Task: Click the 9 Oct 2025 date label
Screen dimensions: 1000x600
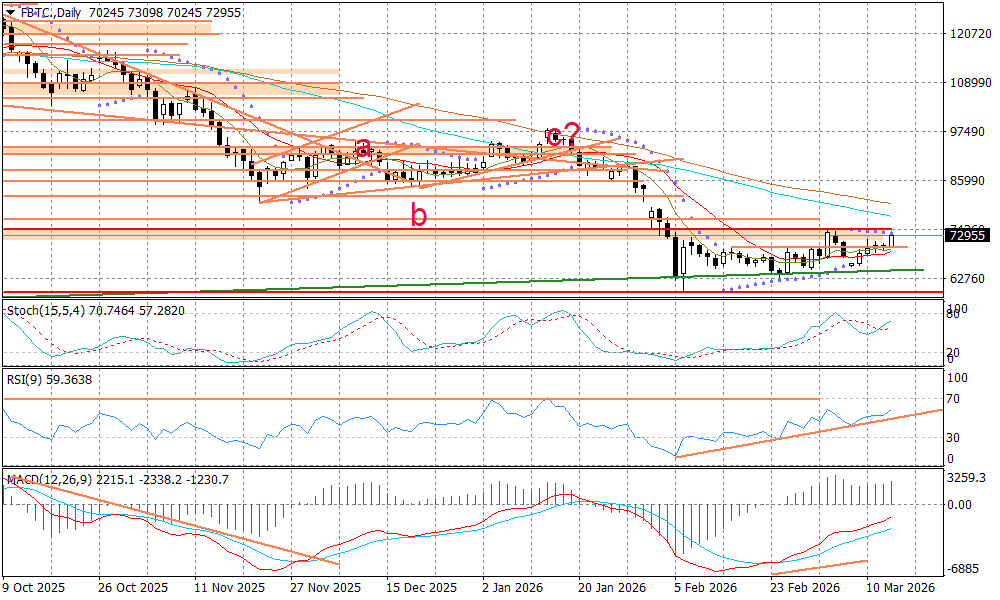Action: point(35,588)
